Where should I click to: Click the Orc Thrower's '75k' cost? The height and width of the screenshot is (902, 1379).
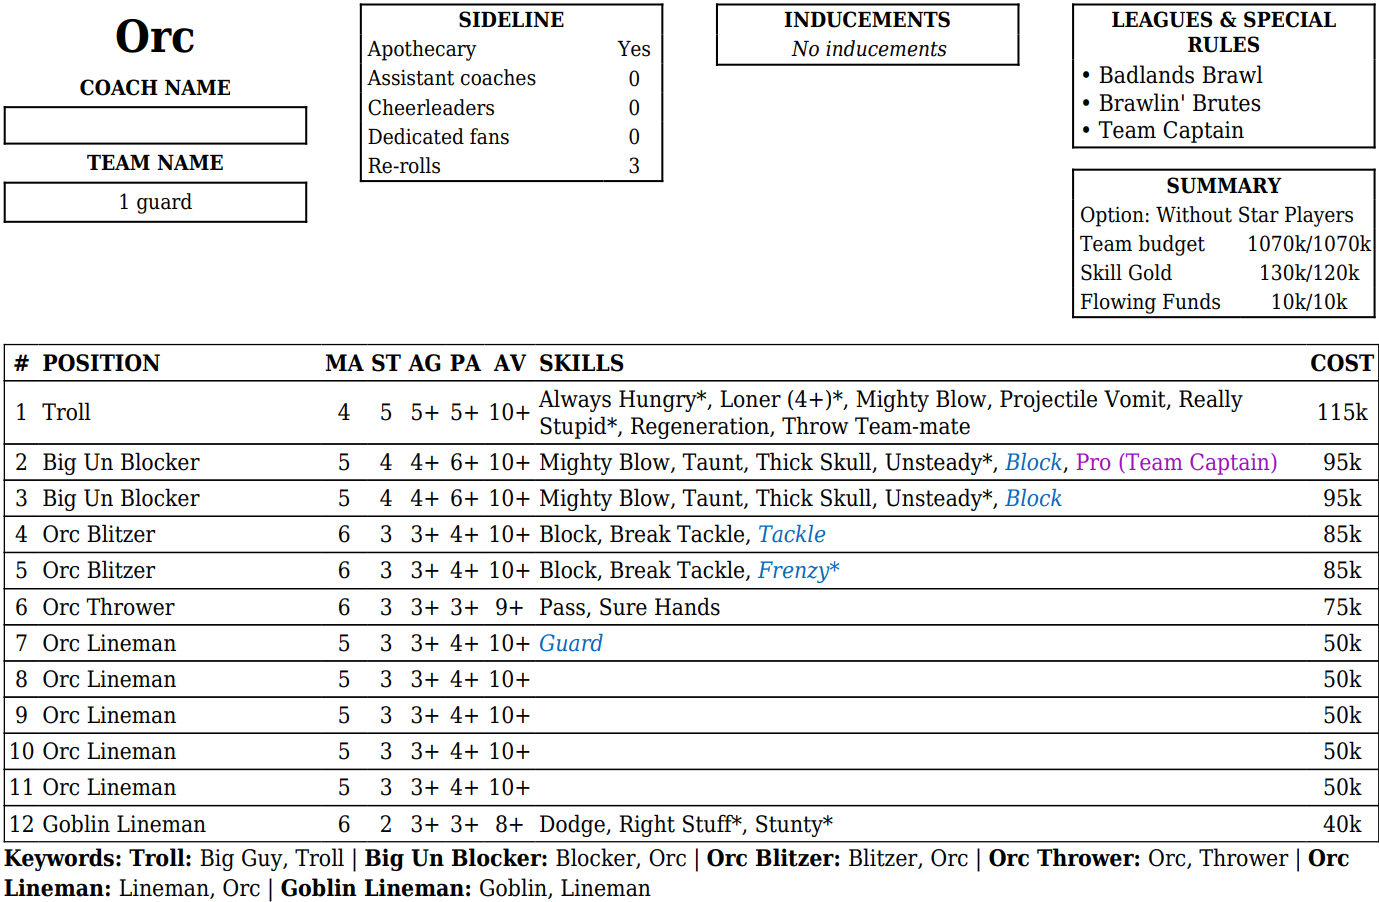click(1342, 607)
